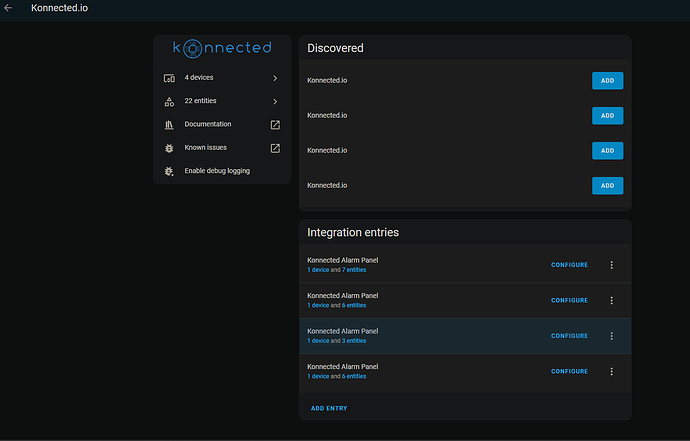Image resolution: width=690 pixels, height=441 pixels.
Task: Open three-dot menu for 3 entities entry
Action: 611,336
